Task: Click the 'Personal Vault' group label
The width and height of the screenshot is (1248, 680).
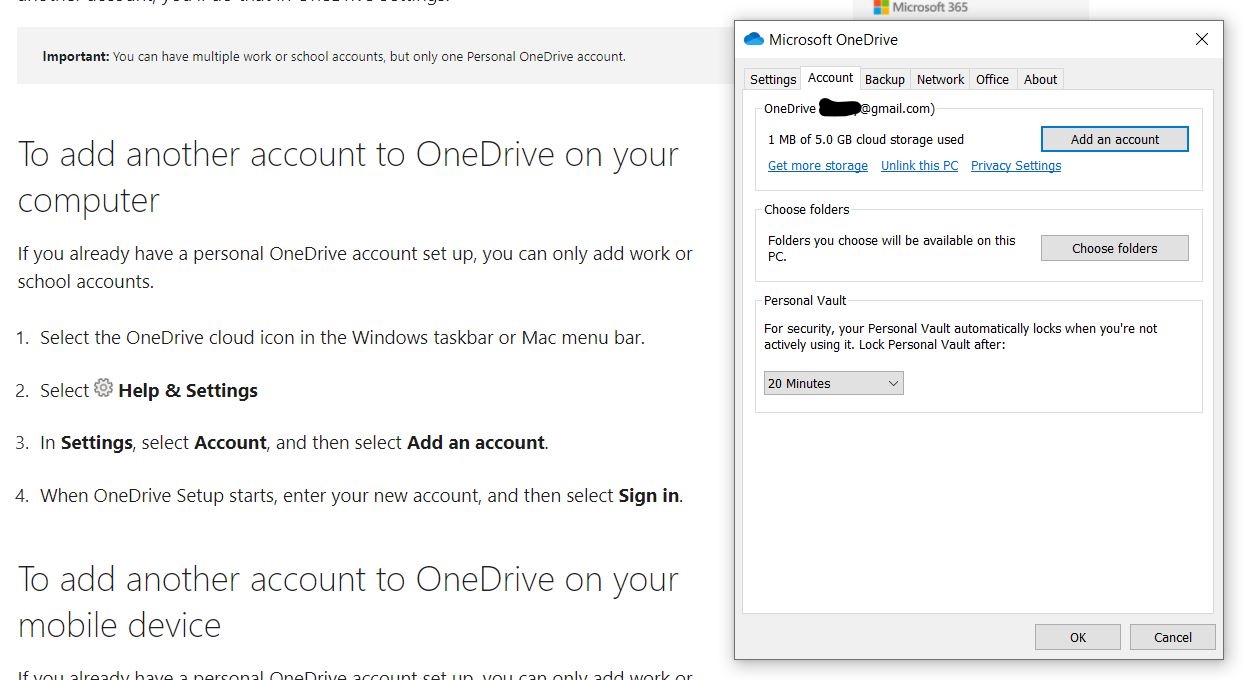Action: (805, 300)
